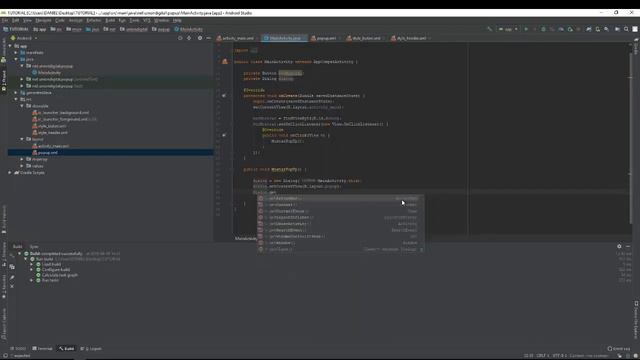Select ic_launcher_background.xml file
Viewport: 640px width, 360px height.
click(60, 113)
